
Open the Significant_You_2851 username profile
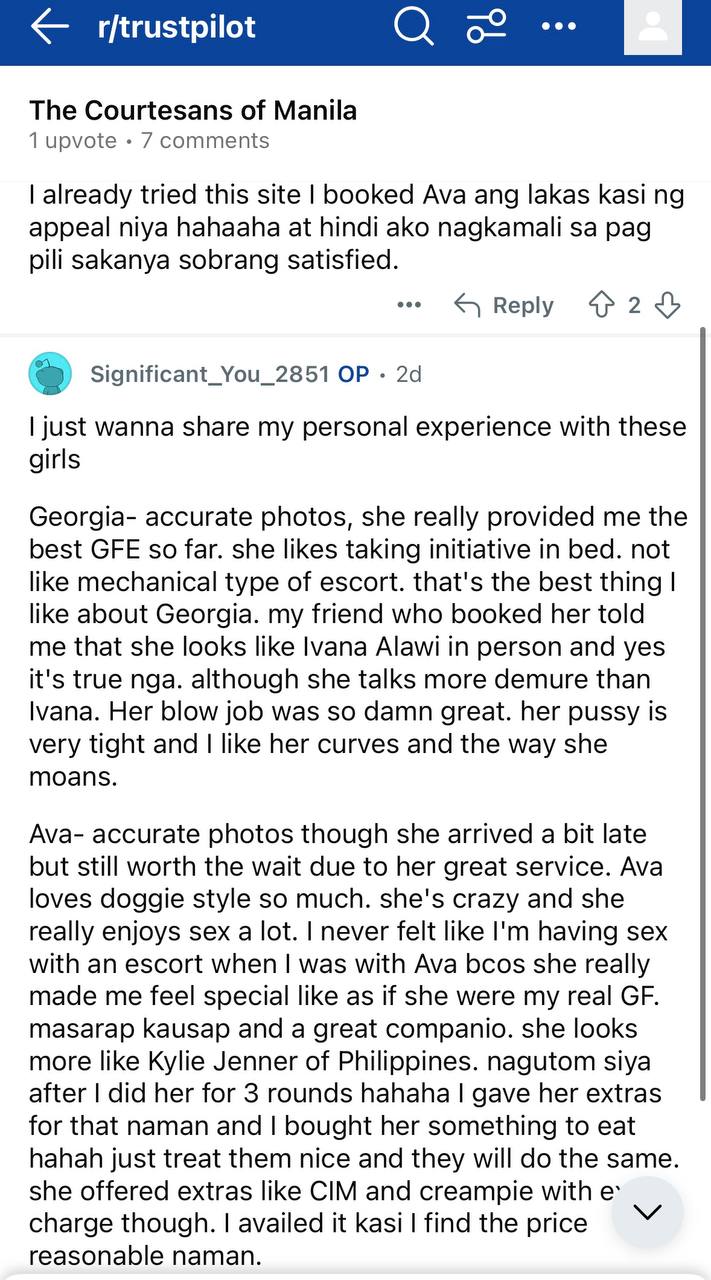coord(209,374)
